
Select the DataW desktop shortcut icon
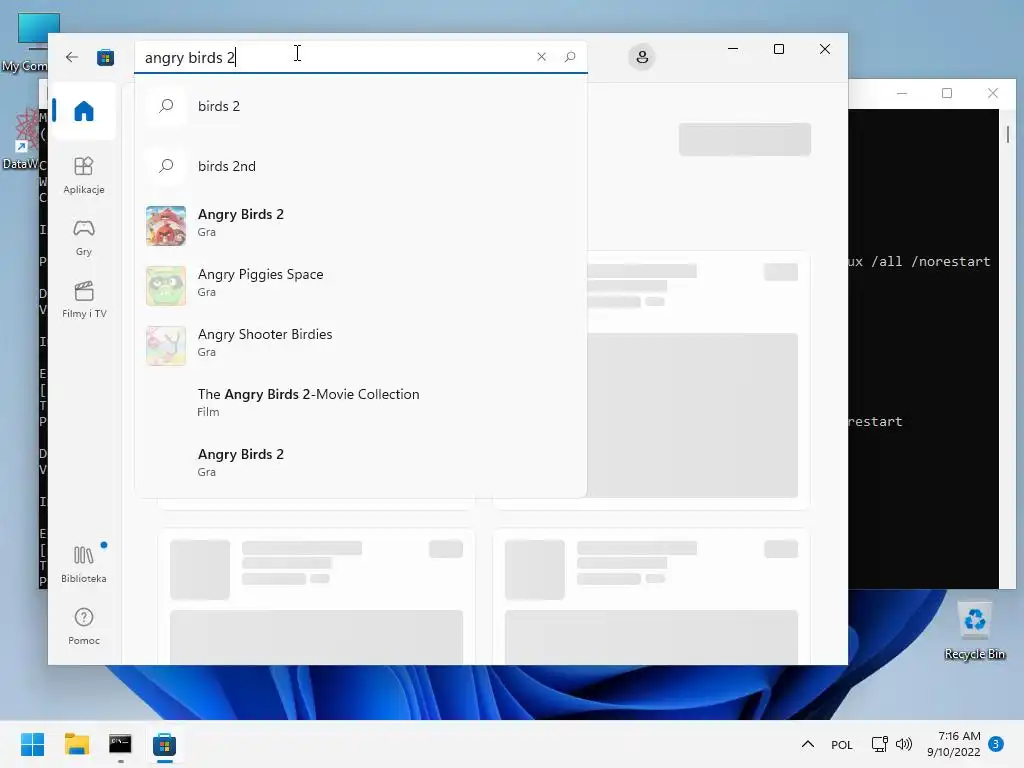[x=21, y=138]
